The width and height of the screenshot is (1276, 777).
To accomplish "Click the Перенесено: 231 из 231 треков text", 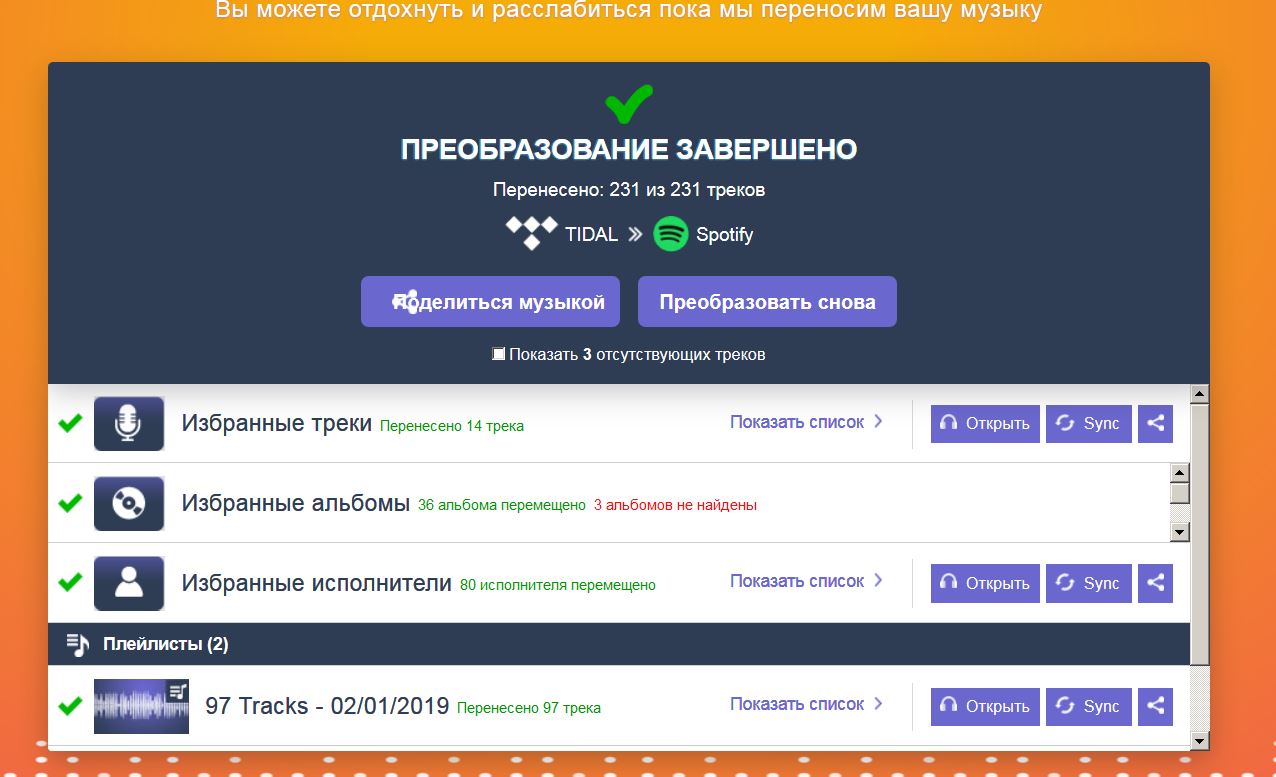I will (629, 189).
